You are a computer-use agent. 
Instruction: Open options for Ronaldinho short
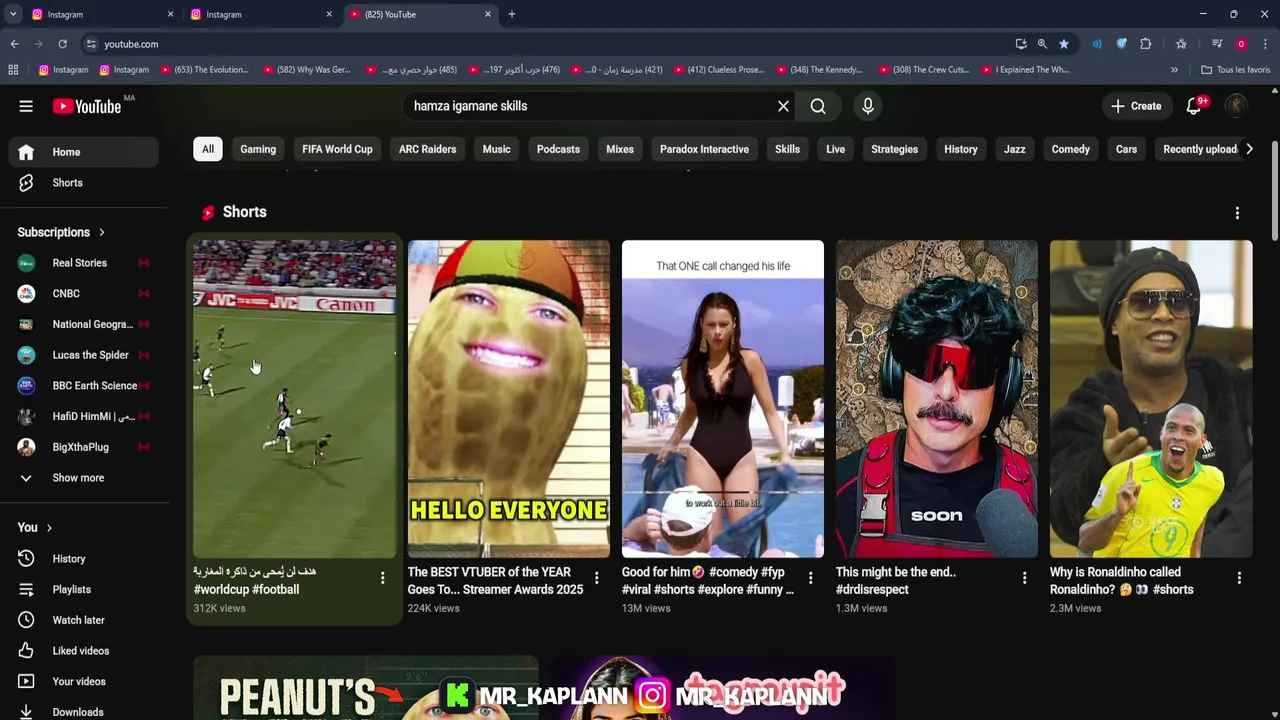click(x=1239, y=578)
